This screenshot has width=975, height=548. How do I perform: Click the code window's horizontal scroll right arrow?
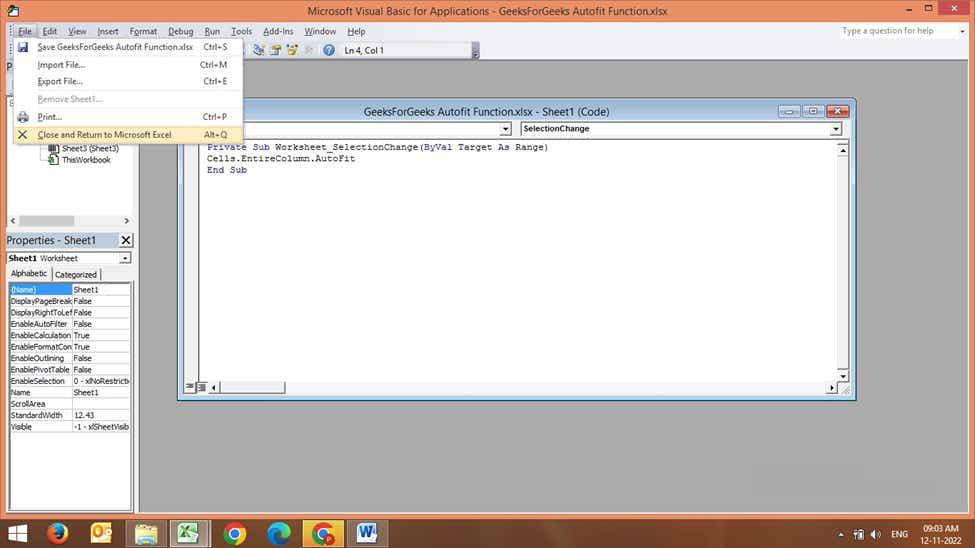tap(831, 388)
